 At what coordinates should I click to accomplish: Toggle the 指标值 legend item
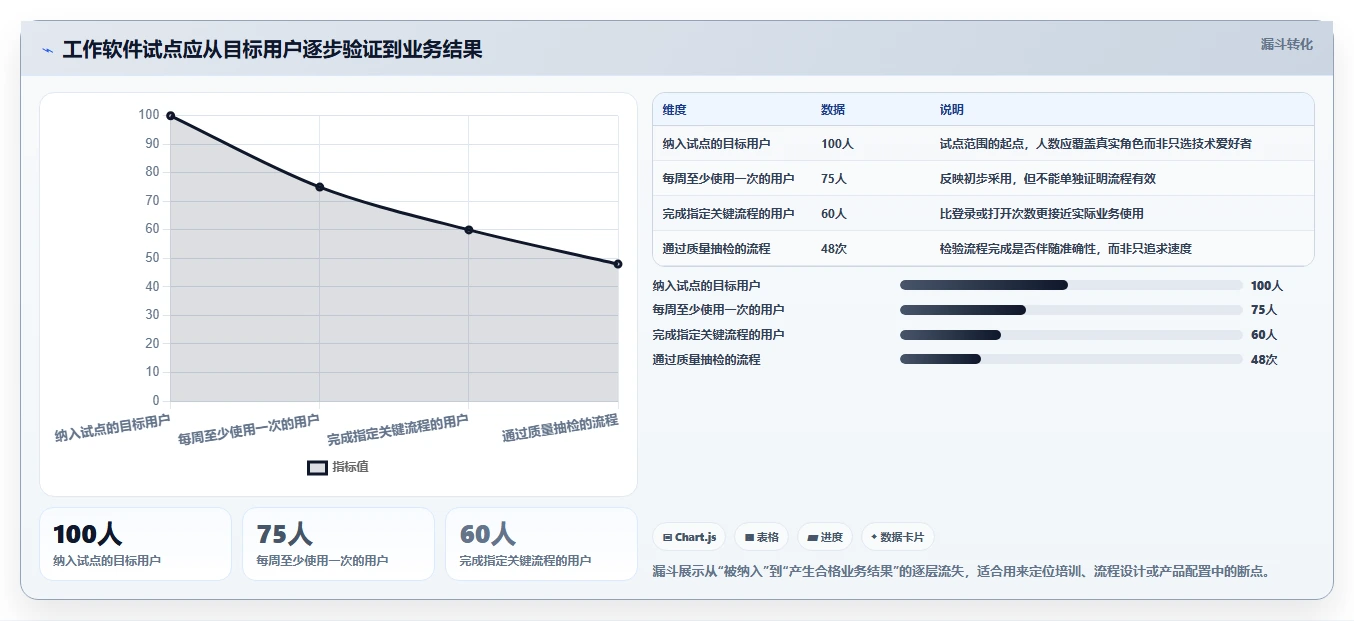coord(338,467)
